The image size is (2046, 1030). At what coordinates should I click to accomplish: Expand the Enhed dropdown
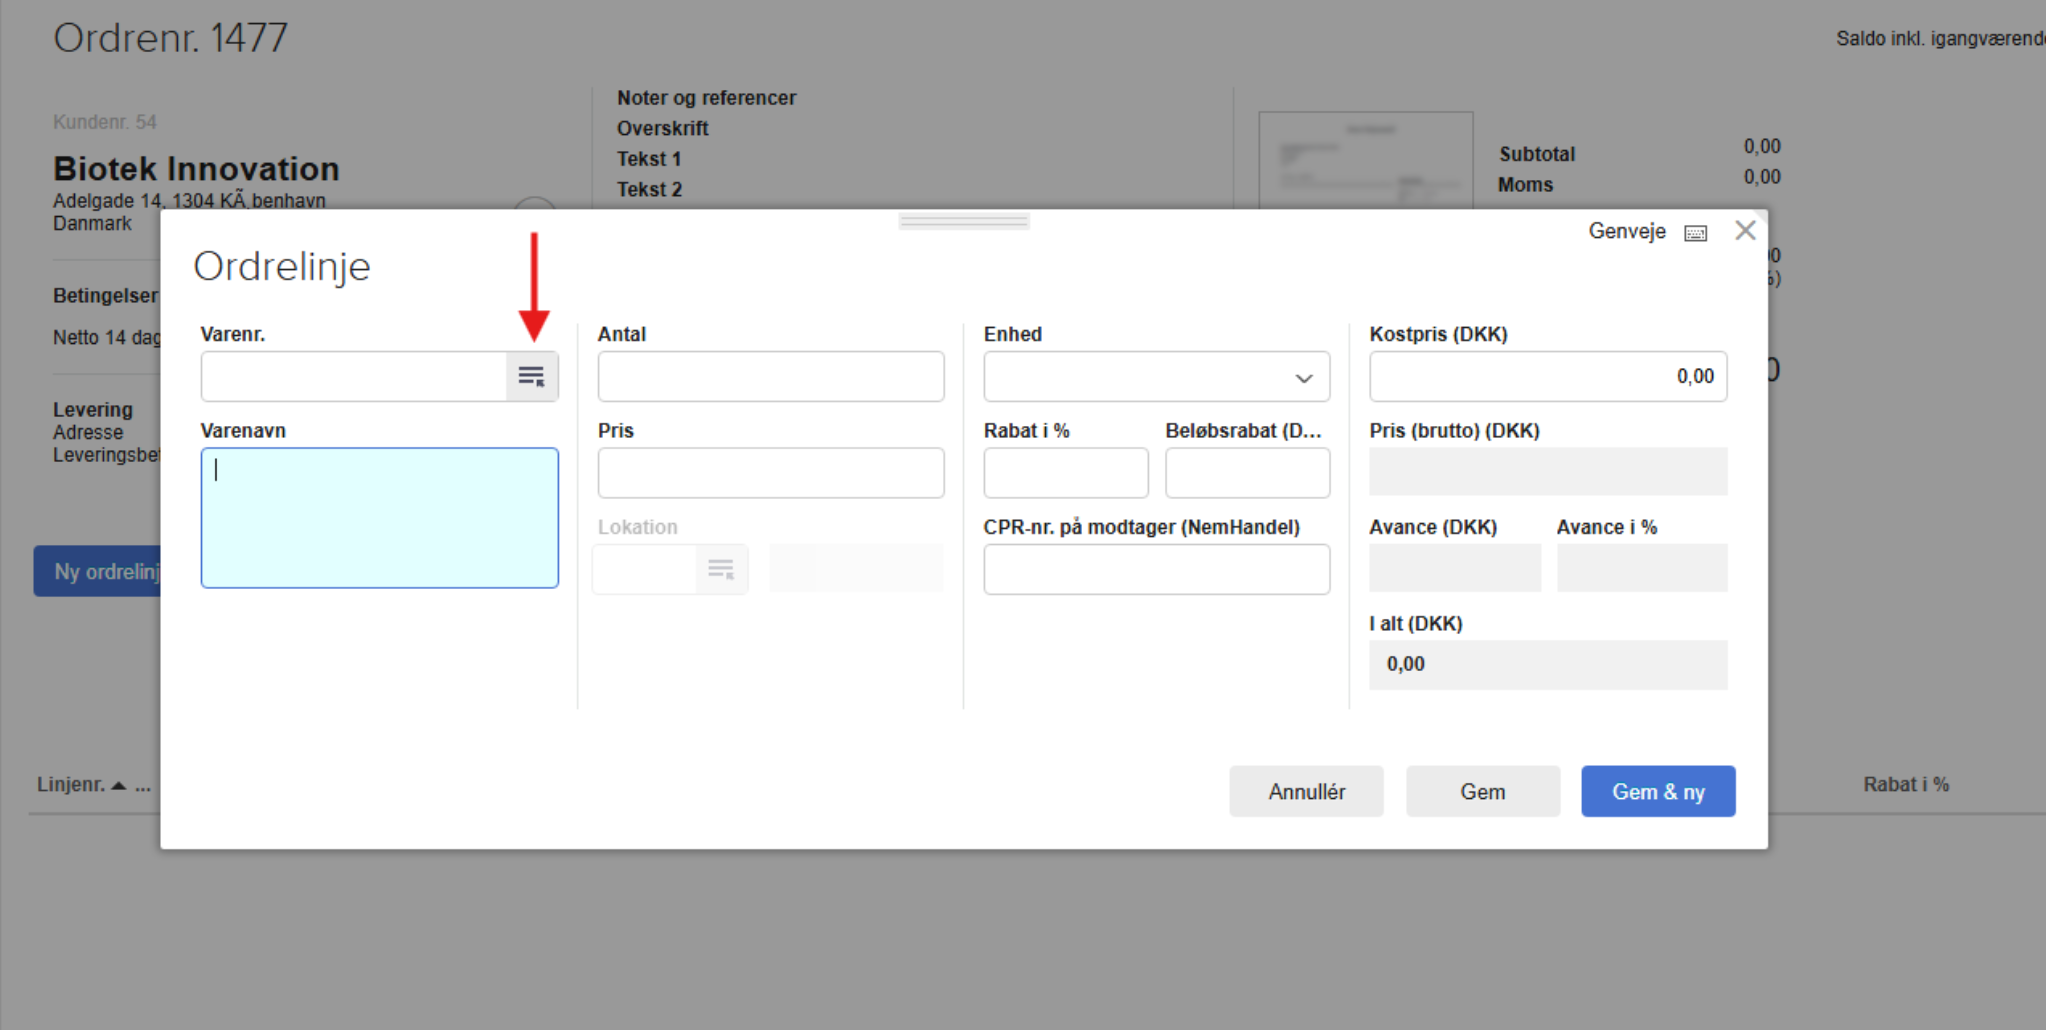1303,378
